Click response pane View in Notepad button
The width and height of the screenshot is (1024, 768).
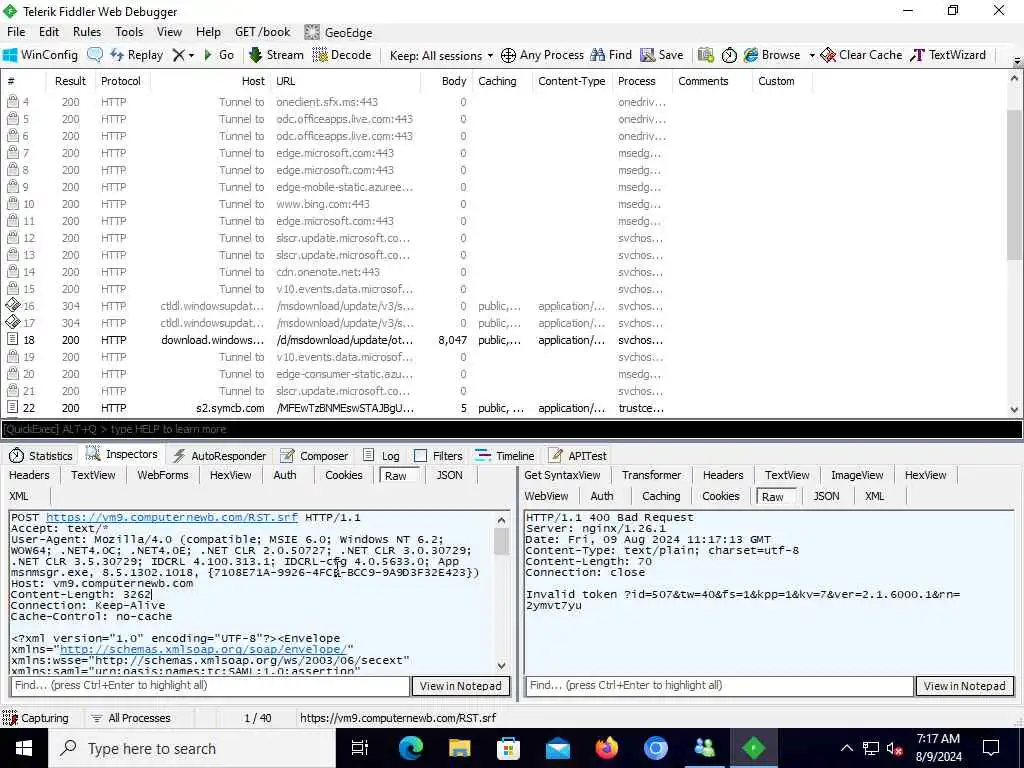point(965,686)
